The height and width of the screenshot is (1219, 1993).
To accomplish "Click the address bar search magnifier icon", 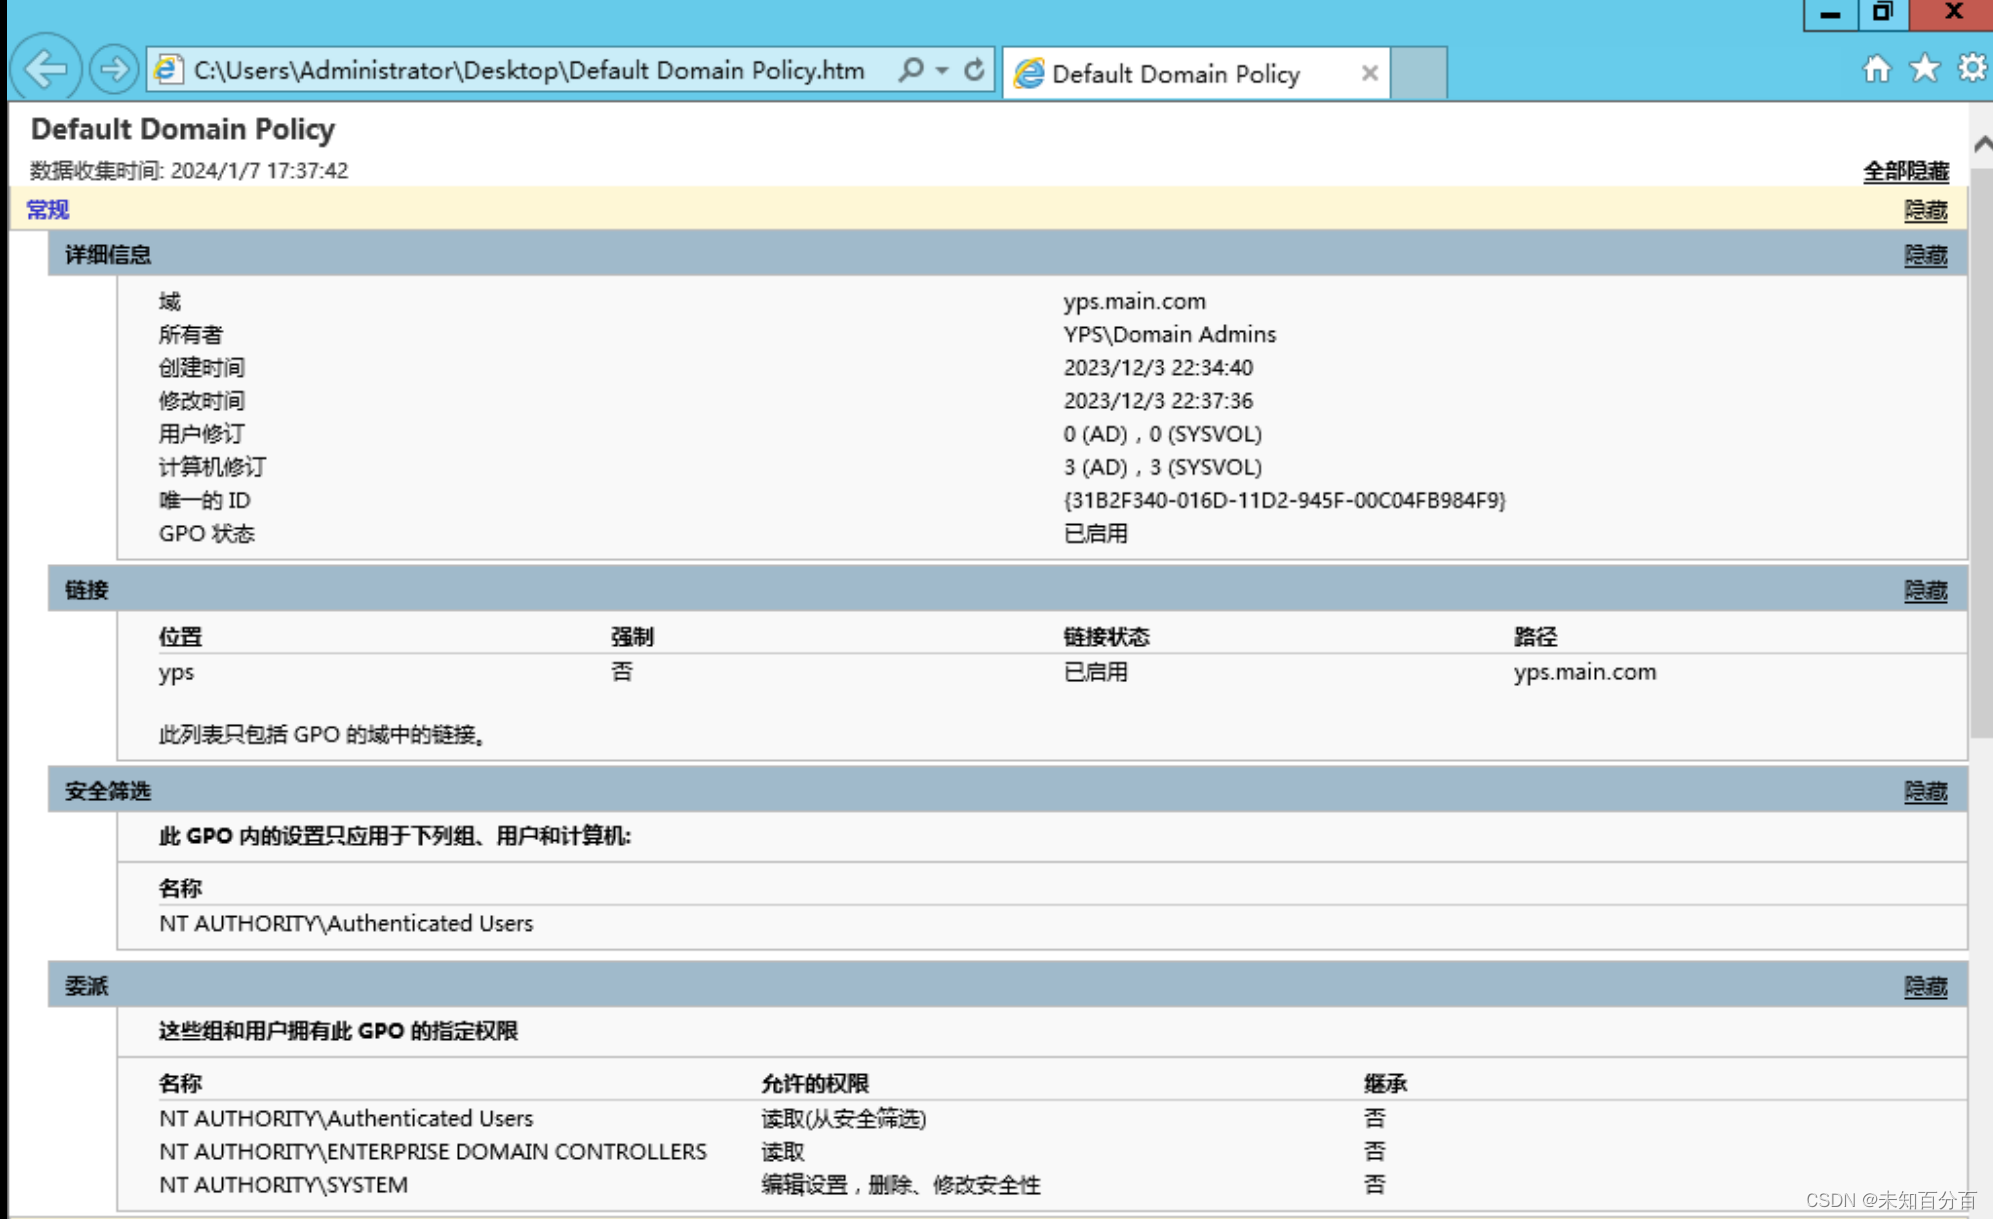I will (911, 70).
